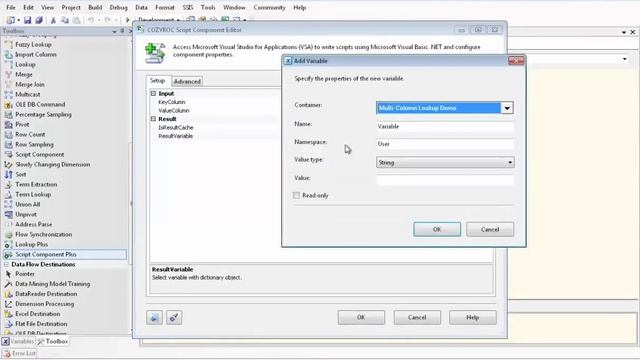Screen dimensions: 640x360
Task: Select OLE DB Command toolbox item
Action: point(40,104)
